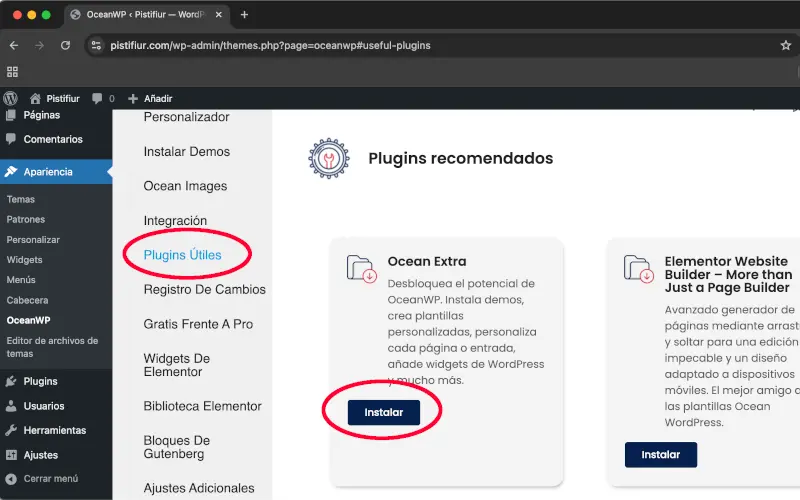Open Cabecera under Apariencia
Viewport: 800px width, 500px height.
pyautogui.click(x=28, y=301)
